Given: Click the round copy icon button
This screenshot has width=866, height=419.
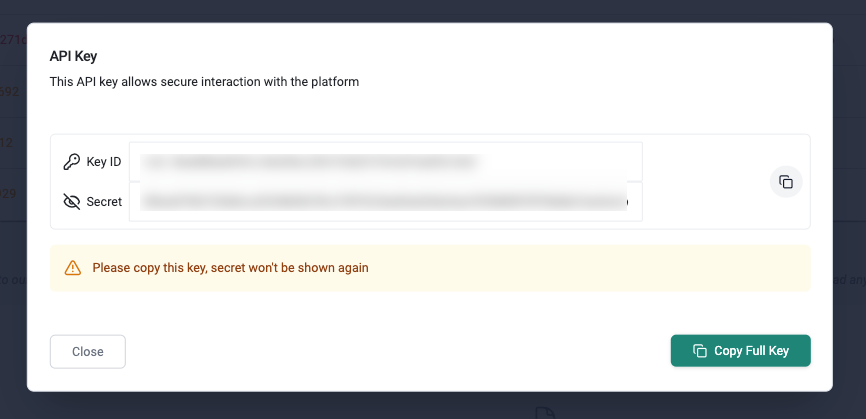Looking at the screenshot, I should tap(786, 182).
